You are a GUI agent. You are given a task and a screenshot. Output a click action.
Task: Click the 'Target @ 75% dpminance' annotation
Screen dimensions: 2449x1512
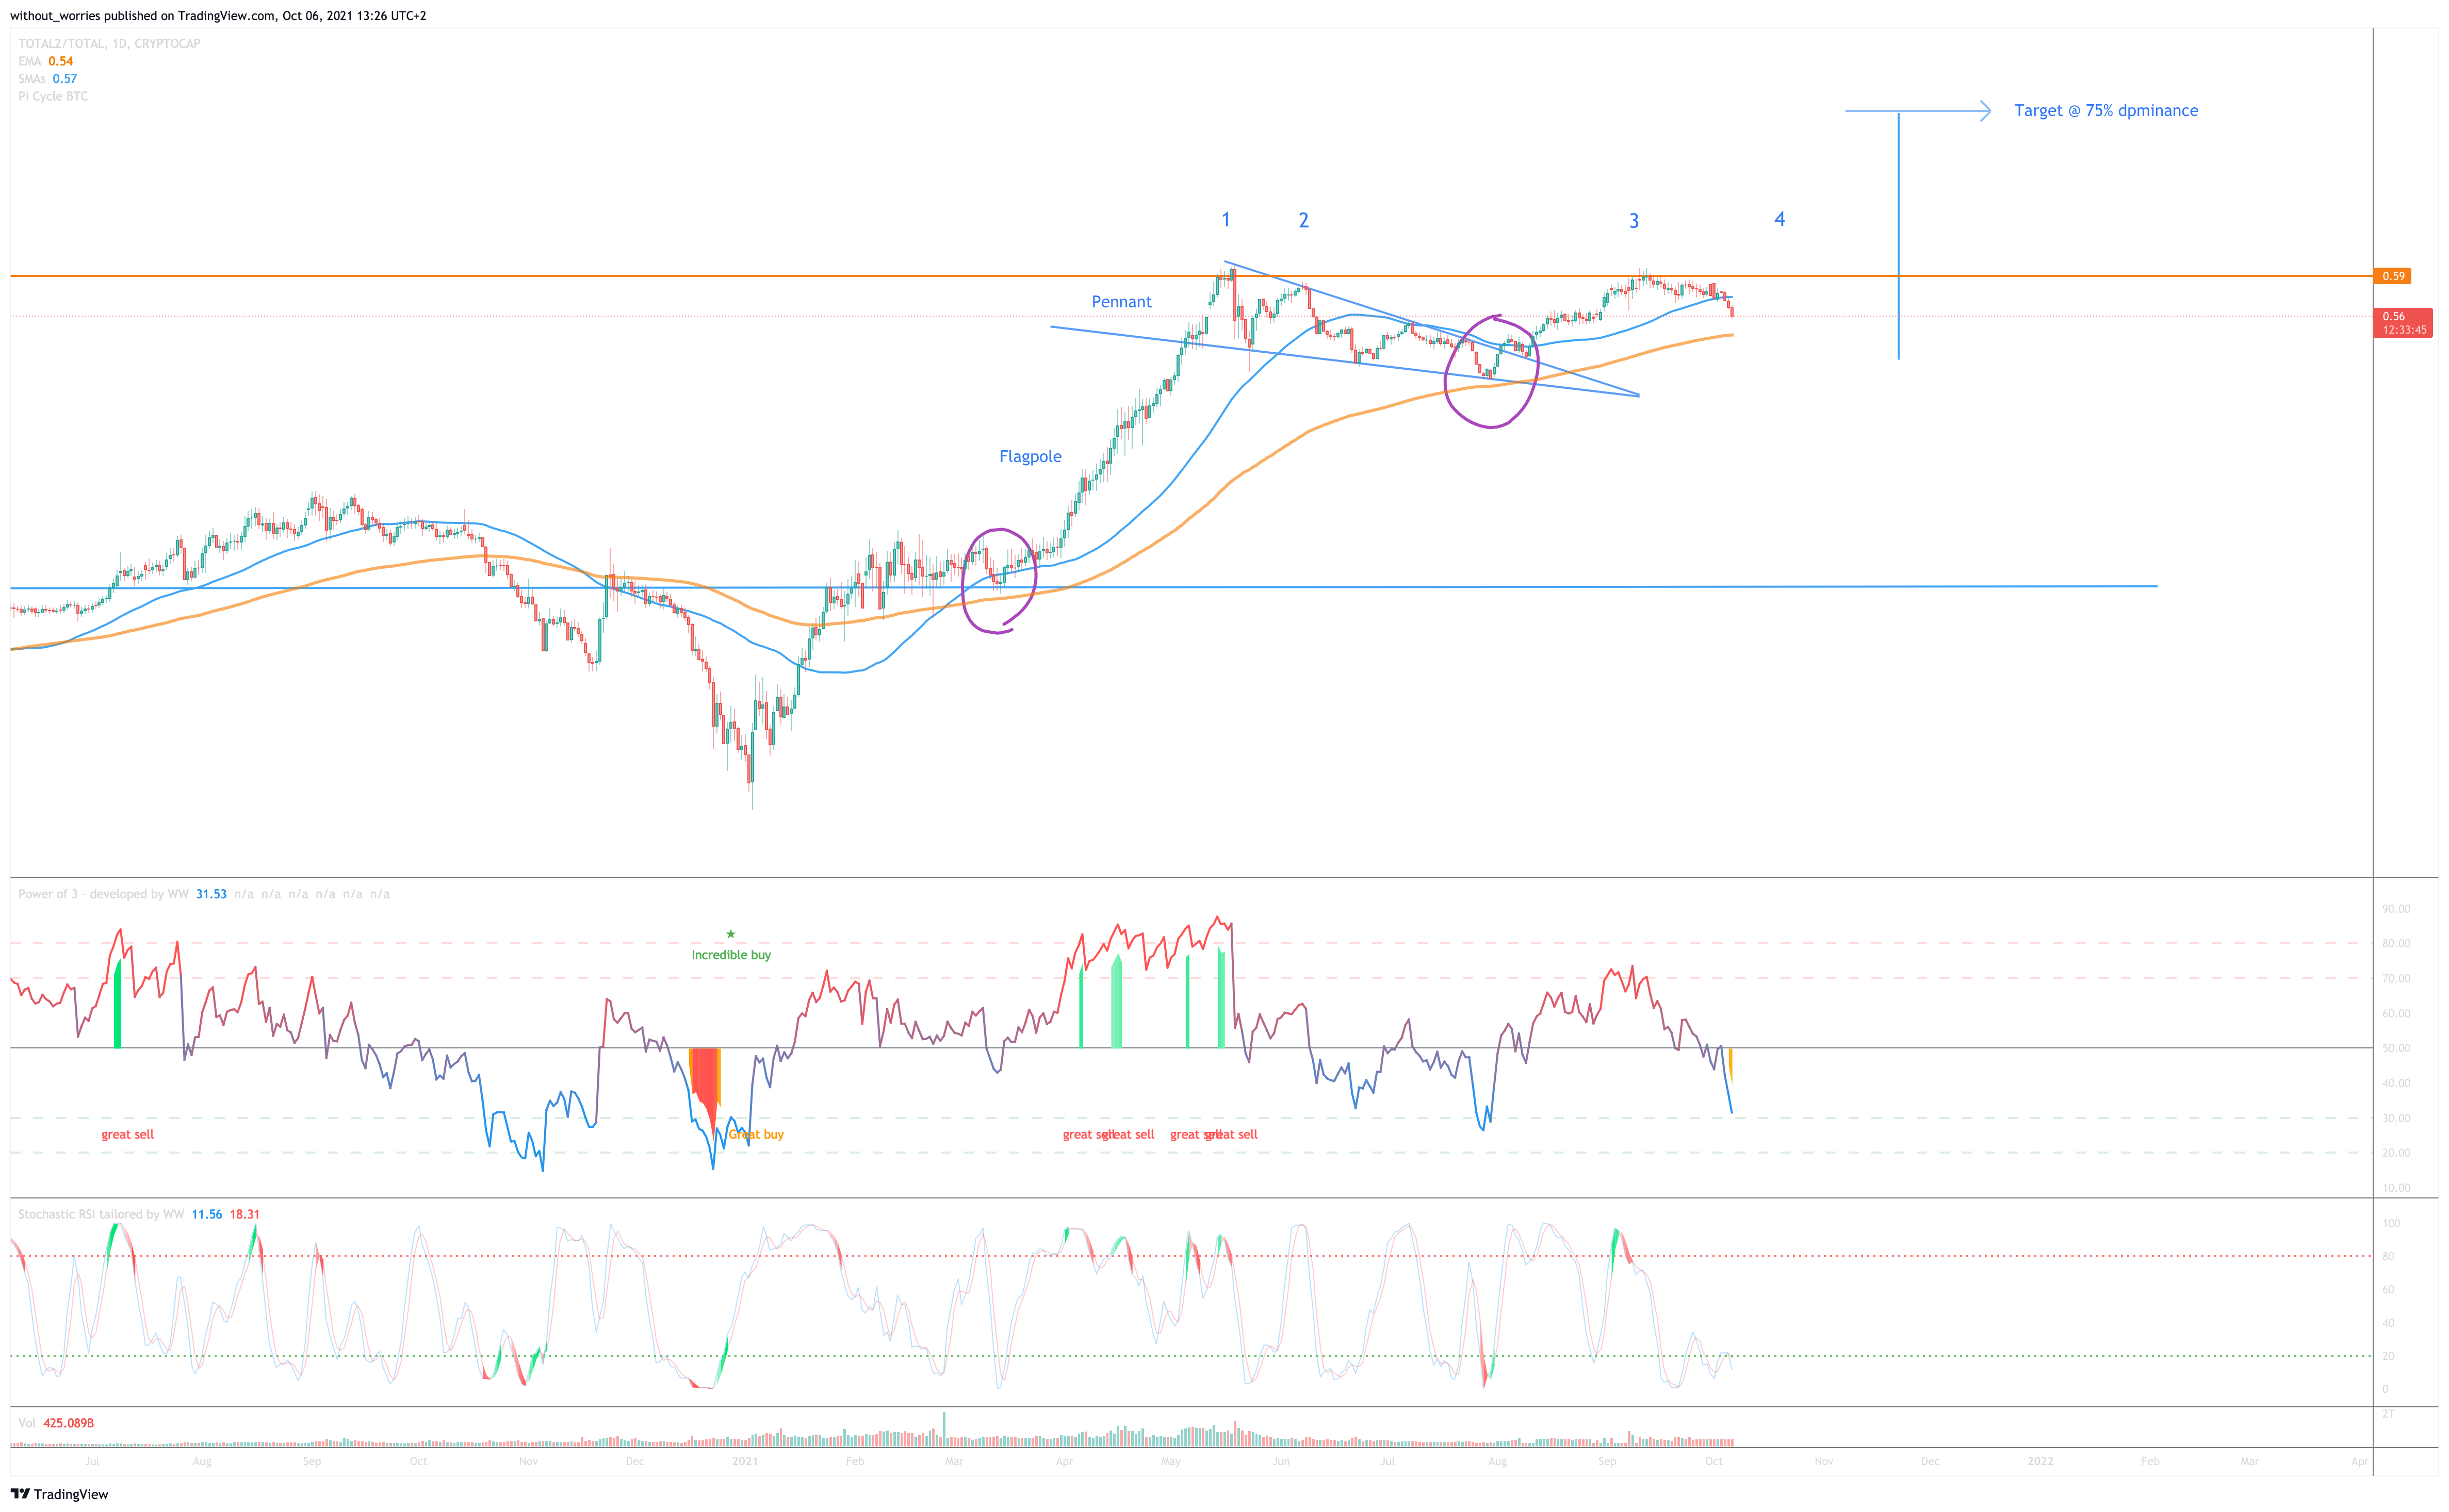[2106, 111]
